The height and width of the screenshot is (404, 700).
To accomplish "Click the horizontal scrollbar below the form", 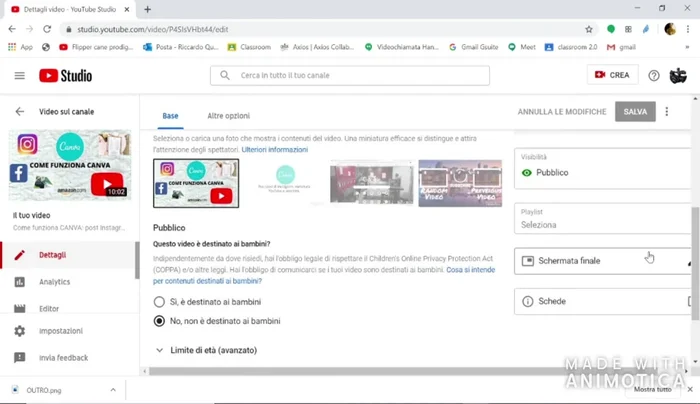I will (402, 371).
